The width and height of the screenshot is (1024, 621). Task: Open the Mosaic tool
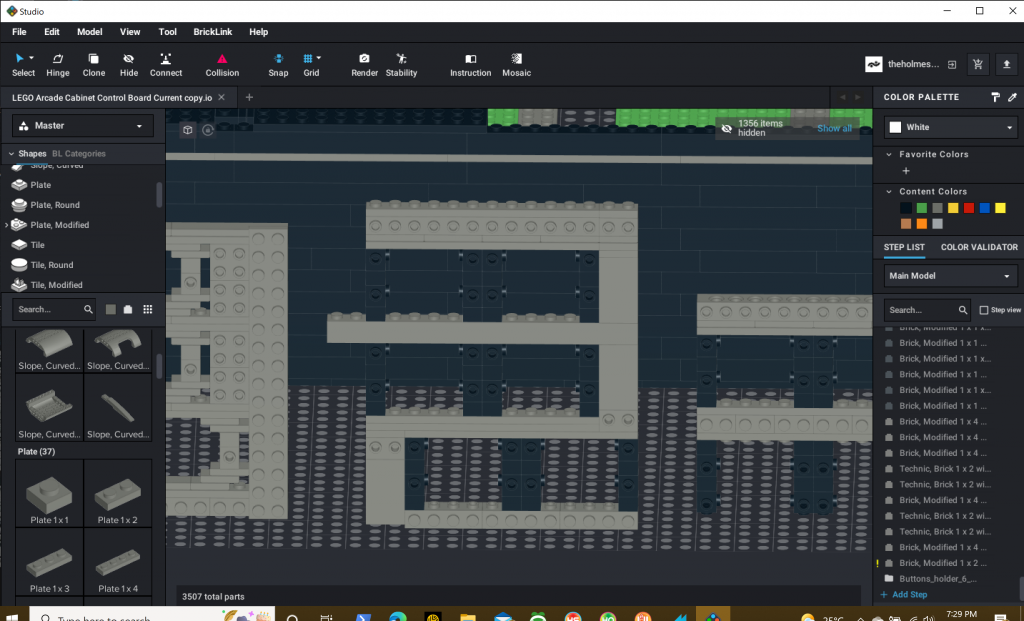pos(516,63)
